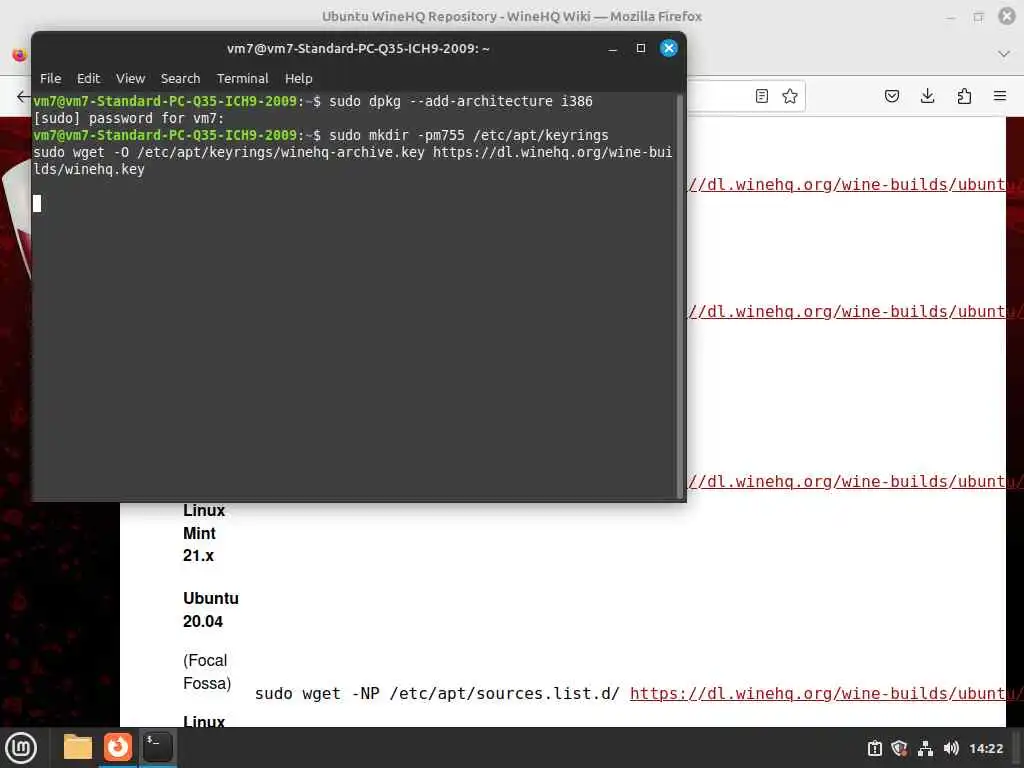
Task: Open the Search menu in terminal
Action: pyautogui.click(x=180, y=78)
